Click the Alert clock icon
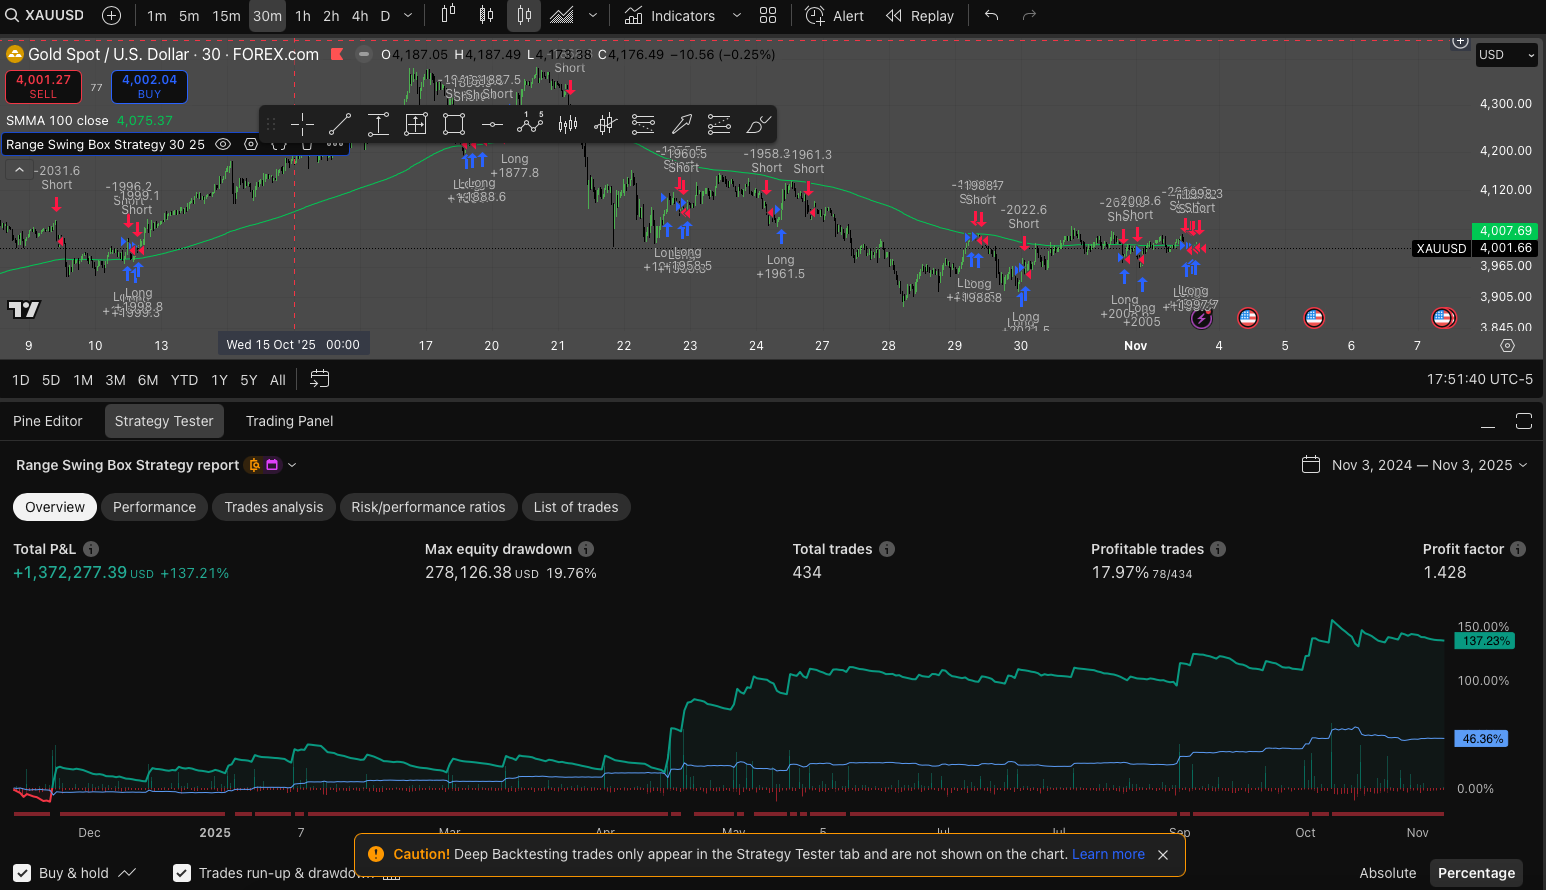The width and height of the screenshot is (1546, 890). click(x=815, y=16)
